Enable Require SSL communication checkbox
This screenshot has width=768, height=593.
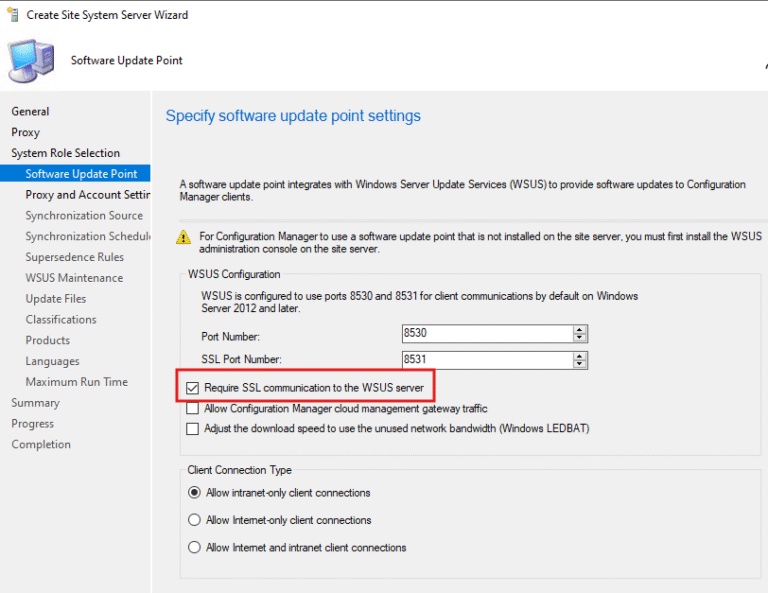(x=193, y=387)
